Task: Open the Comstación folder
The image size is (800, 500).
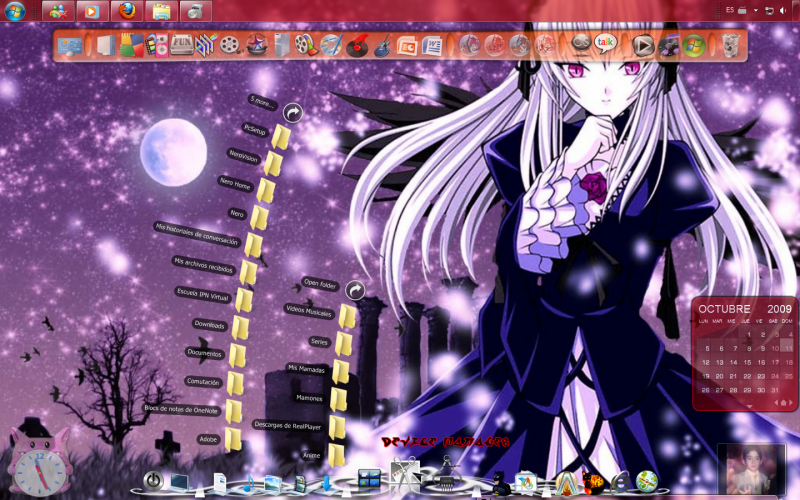Action: (x=235, y=384)
